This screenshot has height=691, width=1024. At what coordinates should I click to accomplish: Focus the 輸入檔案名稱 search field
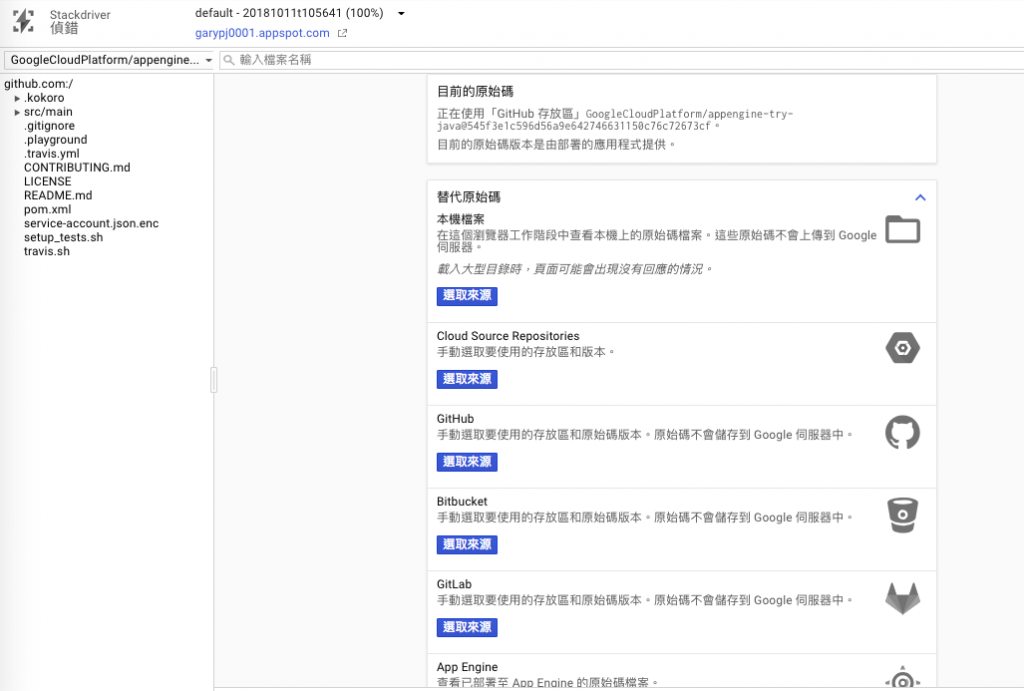click(x=621, y=60)
